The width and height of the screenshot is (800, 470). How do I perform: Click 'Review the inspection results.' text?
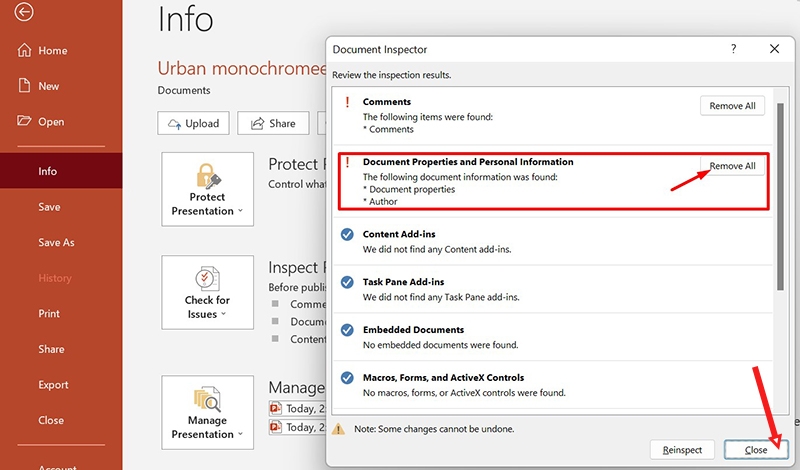click(x=392, y=75)
